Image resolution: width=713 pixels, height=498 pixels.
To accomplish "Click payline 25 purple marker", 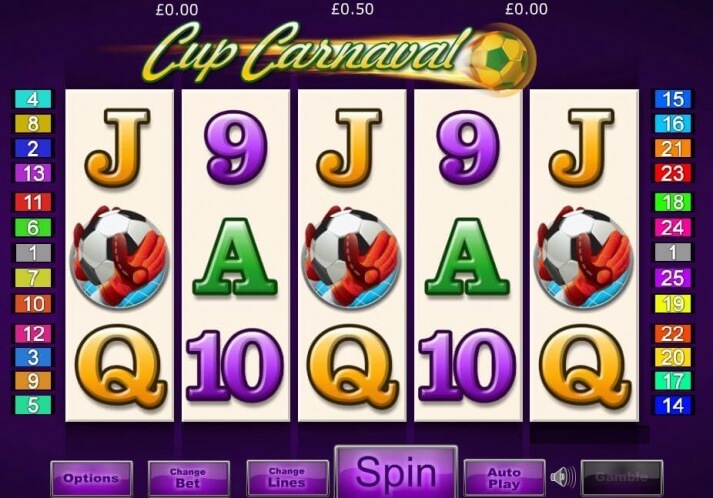I will pos(673,277).
